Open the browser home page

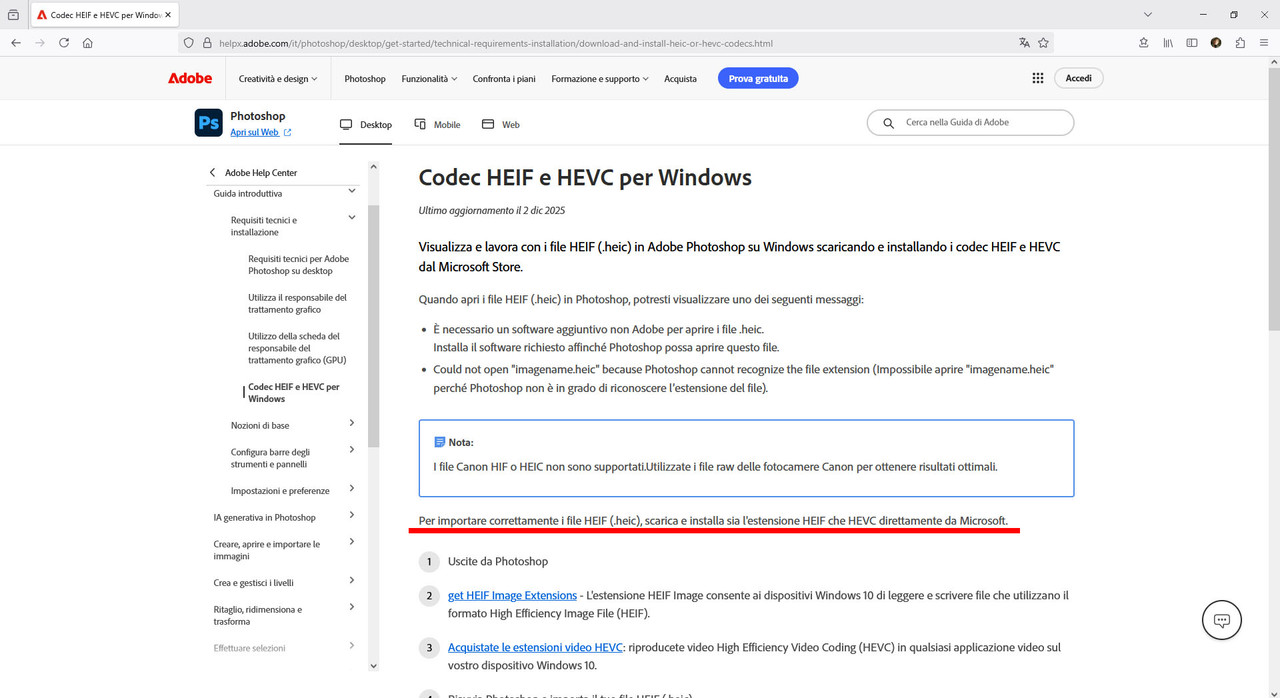[88, 43]
